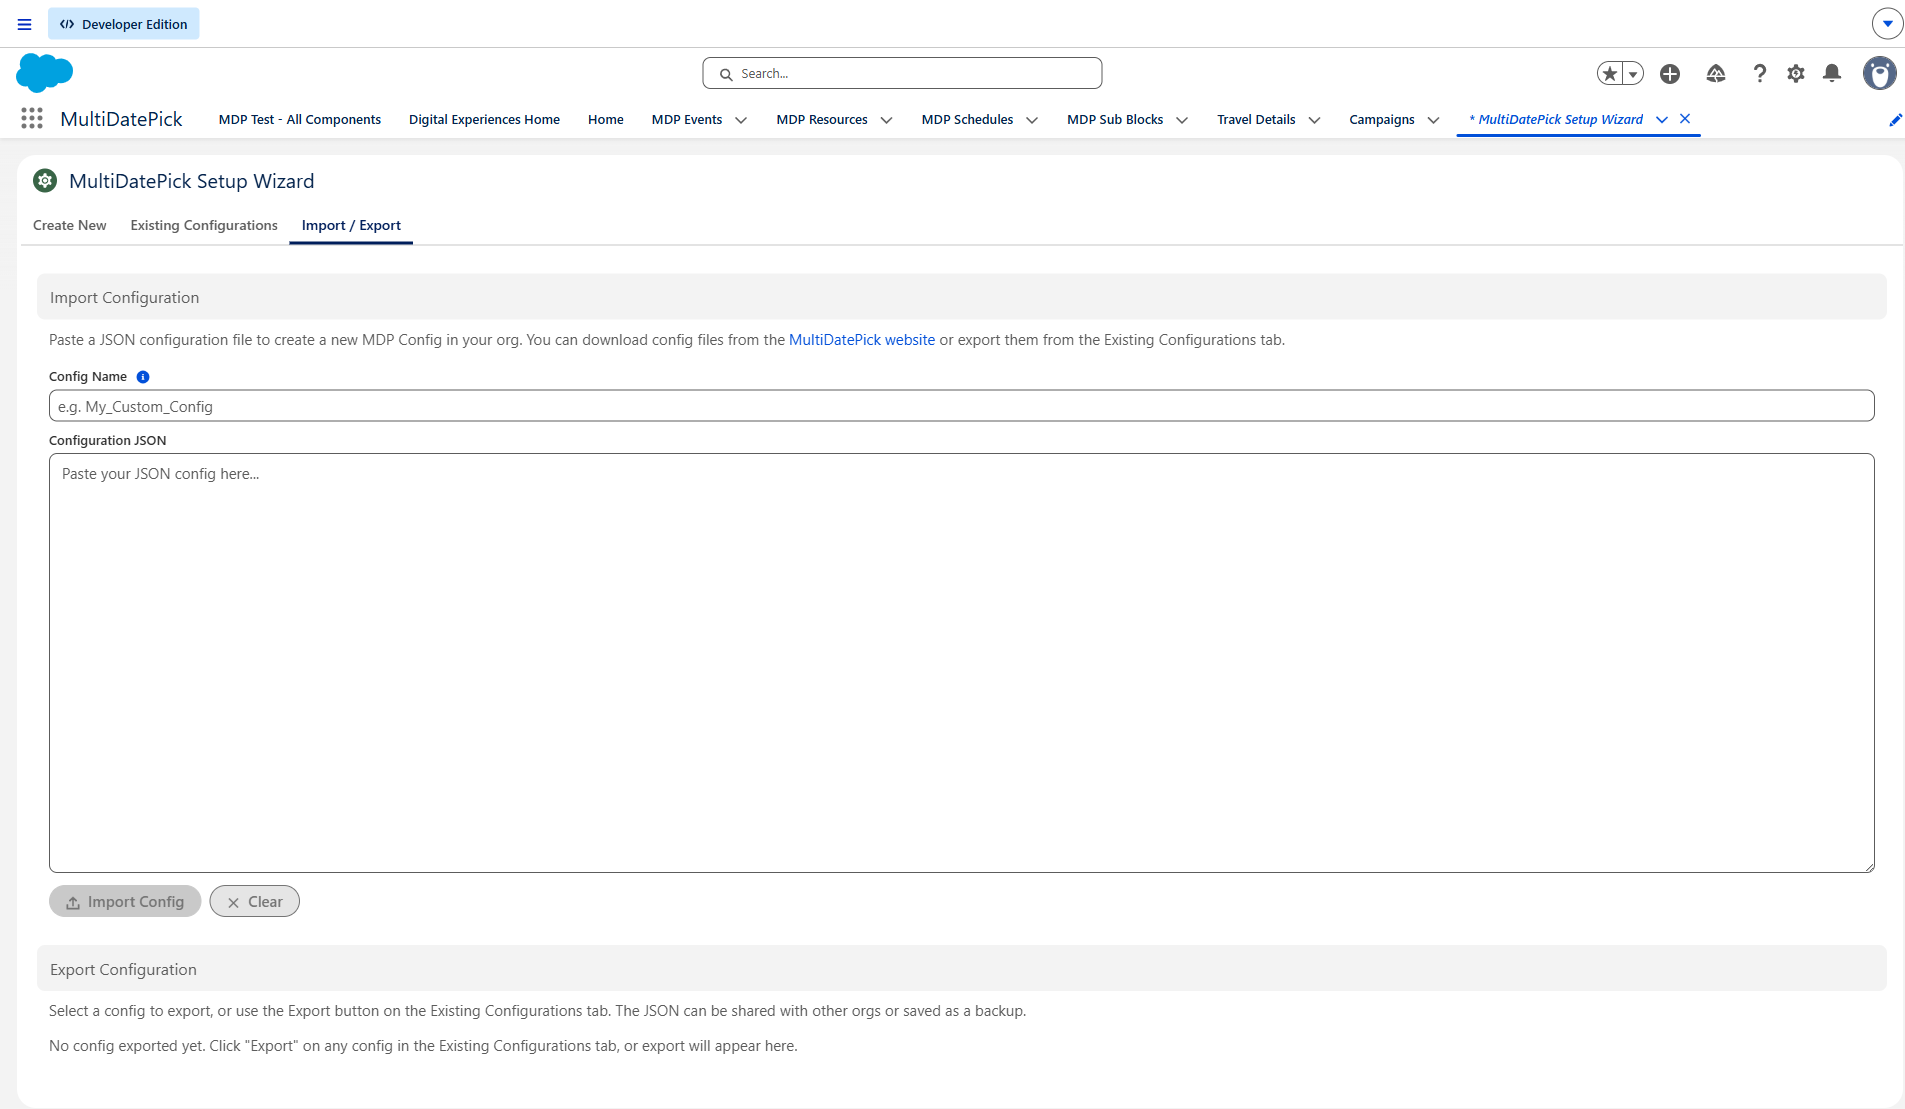Click the Import Config button
Viewport: 1905px width, 1109px height.
point(125,901)
